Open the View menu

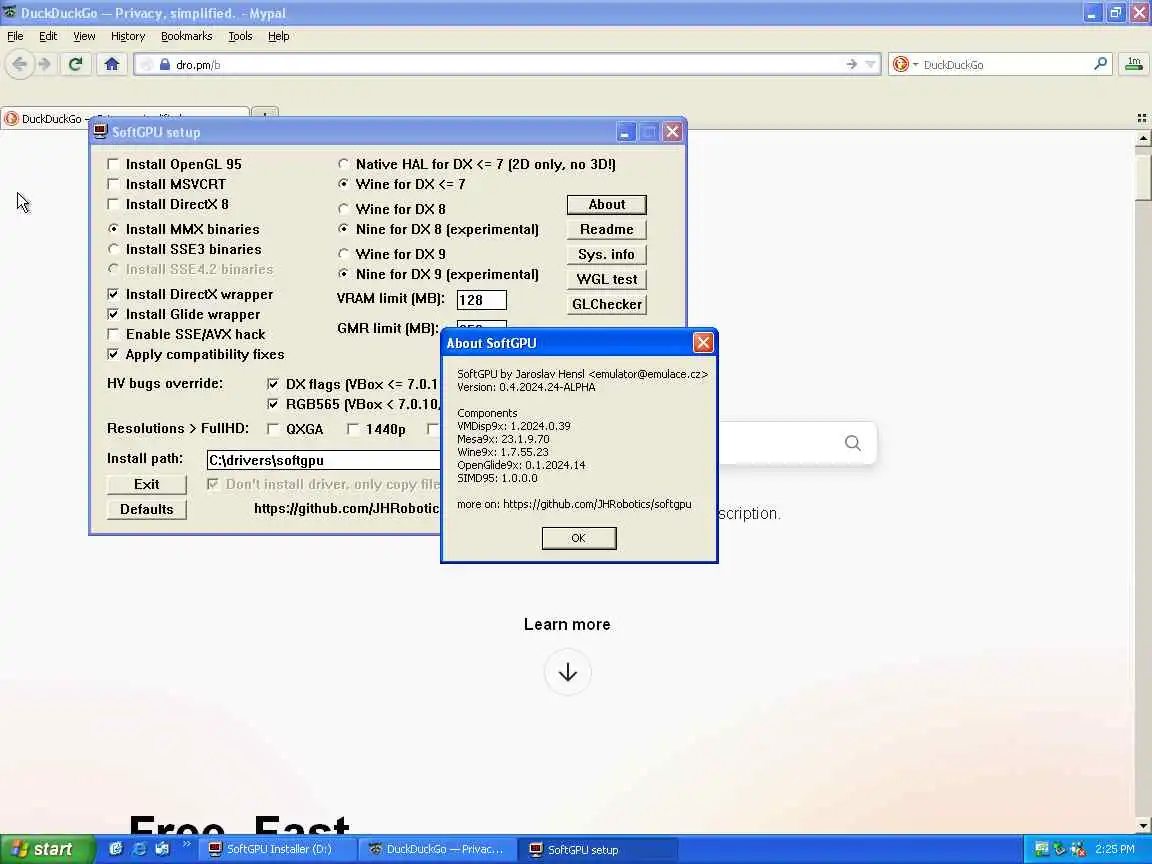[x=84, y=36]
